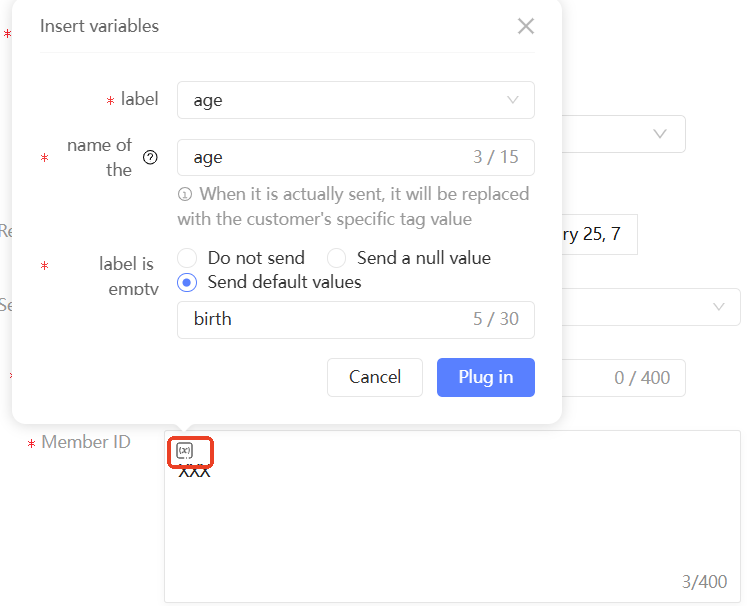Select the Send a null value option
This screenshot has height=606, width=747.
pos(337,258)
